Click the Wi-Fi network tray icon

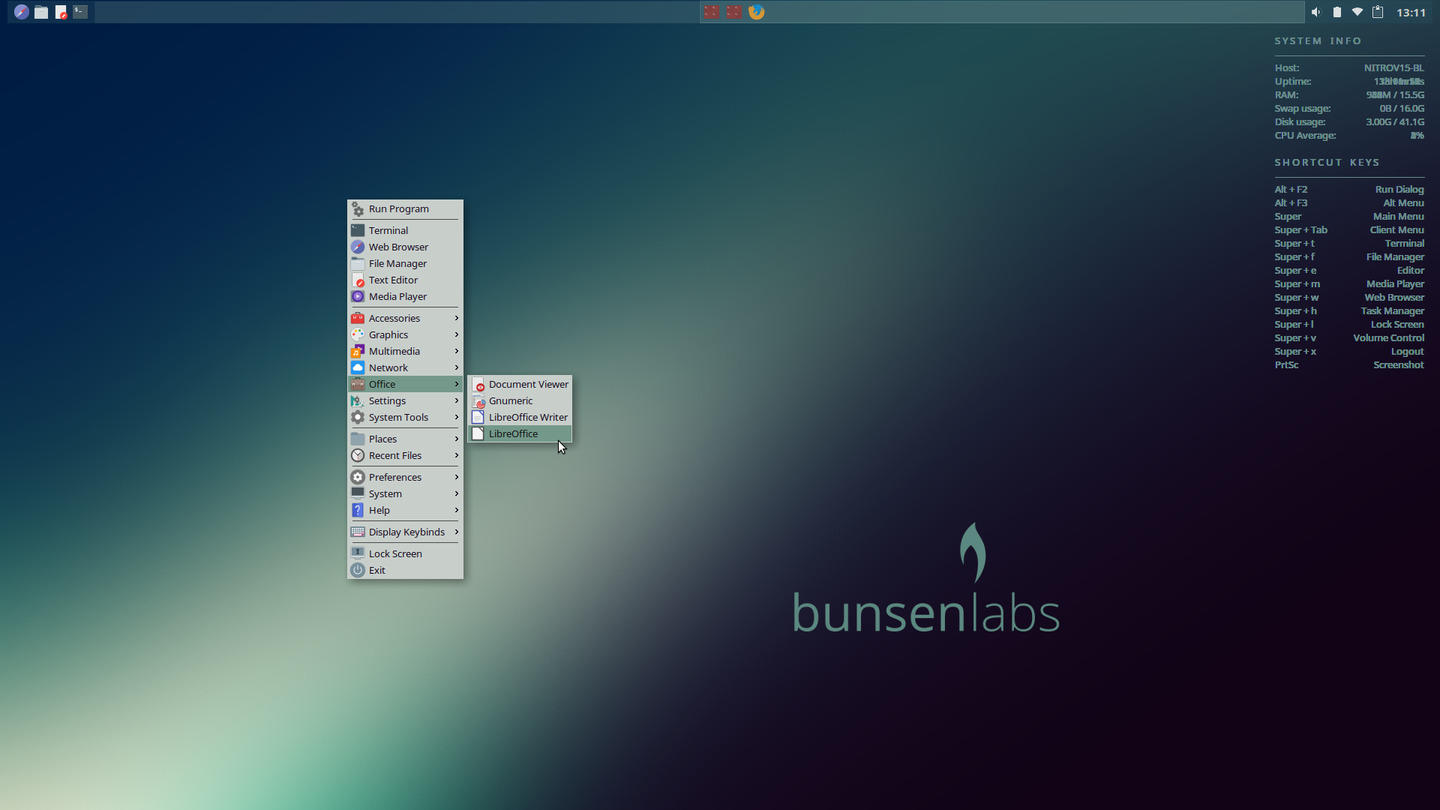pyautogui.click(x=1357, y=12)
